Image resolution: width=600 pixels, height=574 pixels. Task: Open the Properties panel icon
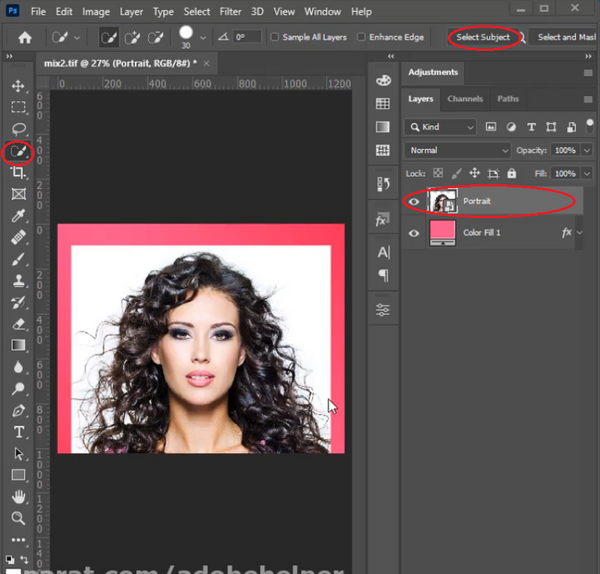click(383, 310)
